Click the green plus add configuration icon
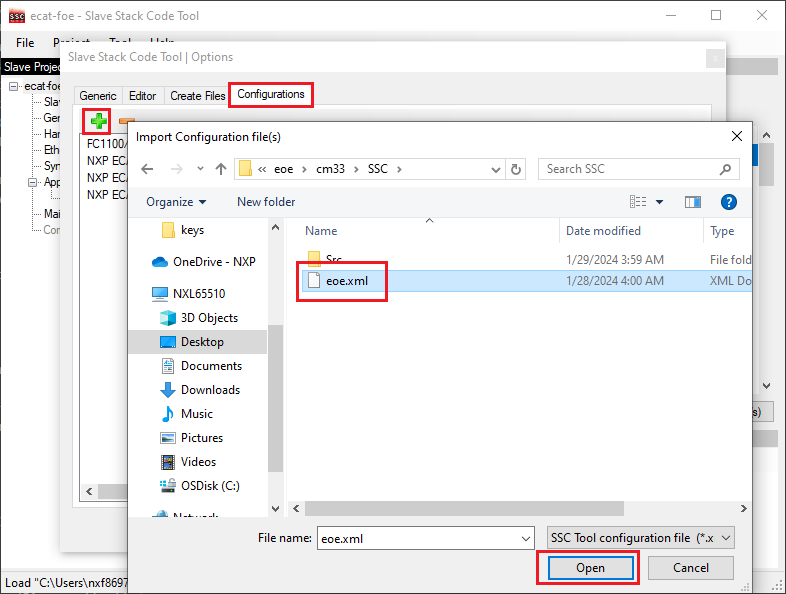Screen dimensions: 786x594 [x=98, y=122]
